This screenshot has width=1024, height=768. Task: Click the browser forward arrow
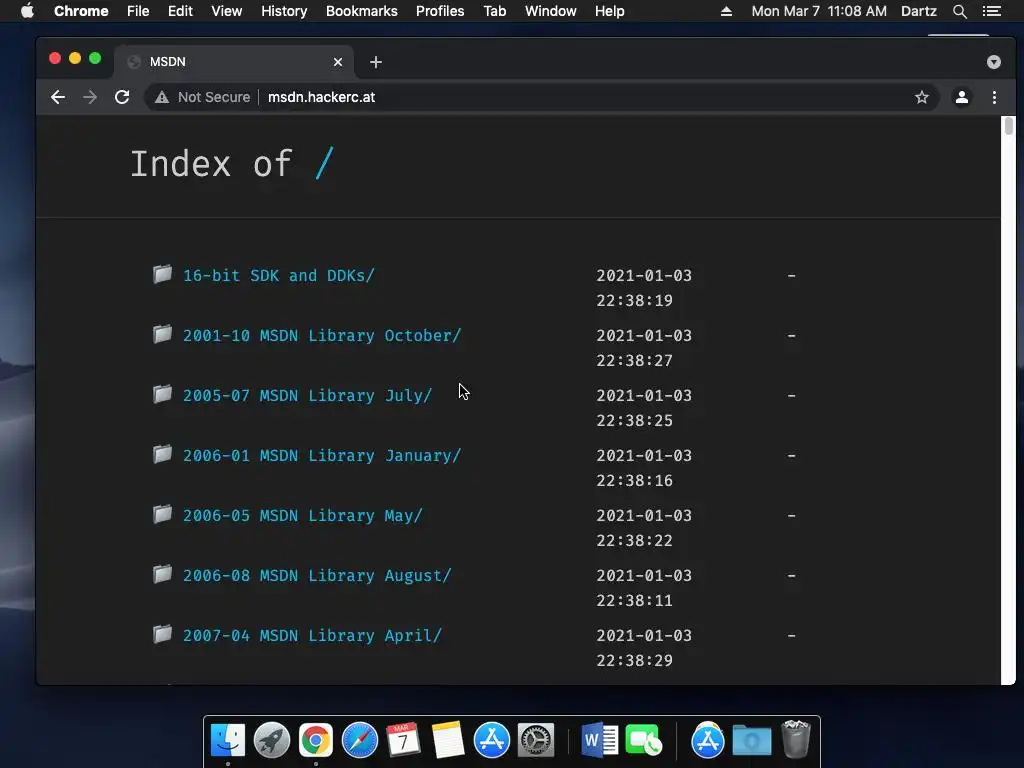[x=90, y=97]
